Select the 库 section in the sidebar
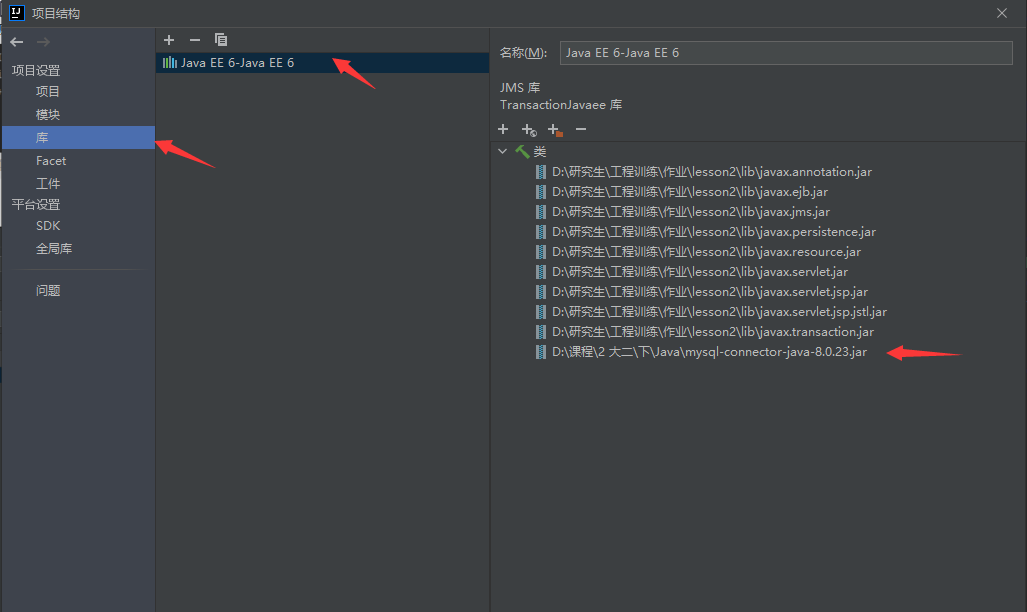 pyautogui.click(x=79, y=138)
